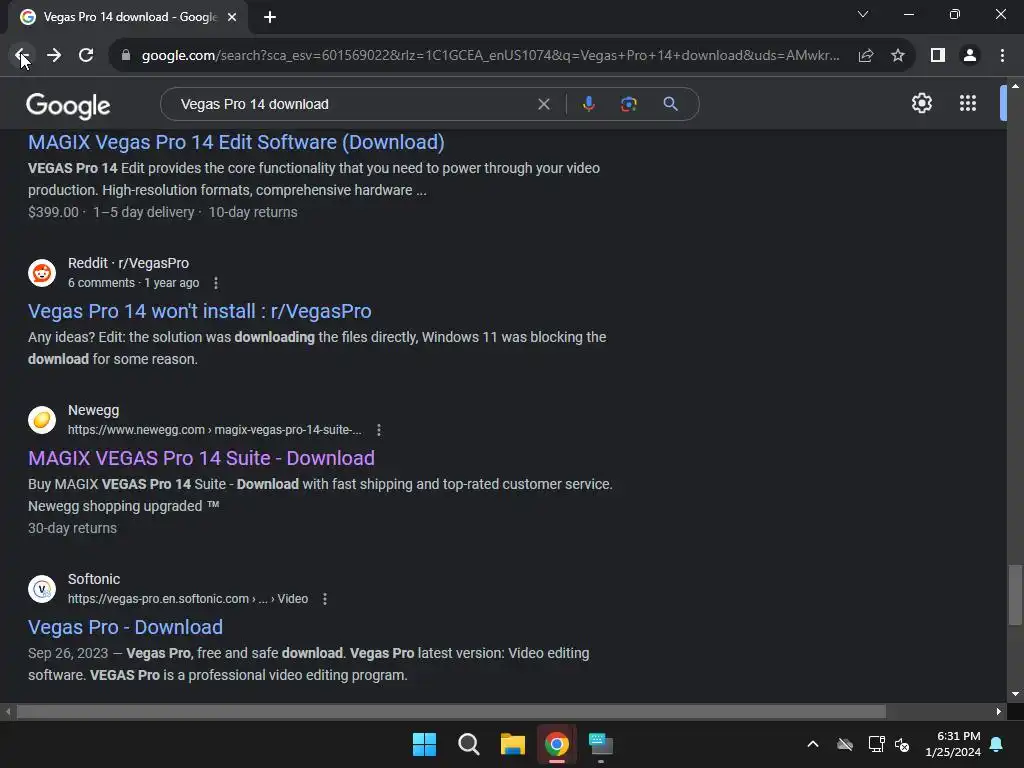
Task: Click the scroll down arrow
Action: click(x=1016, y=694)
